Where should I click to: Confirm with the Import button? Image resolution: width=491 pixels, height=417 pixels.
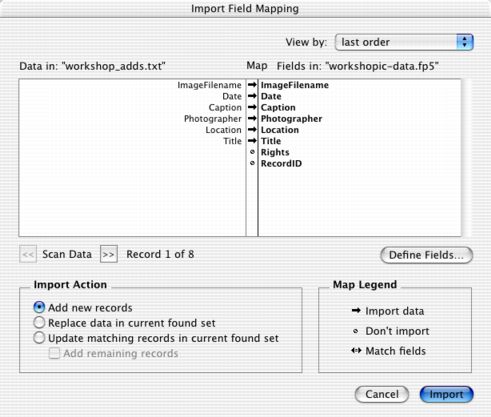(446, 394)
